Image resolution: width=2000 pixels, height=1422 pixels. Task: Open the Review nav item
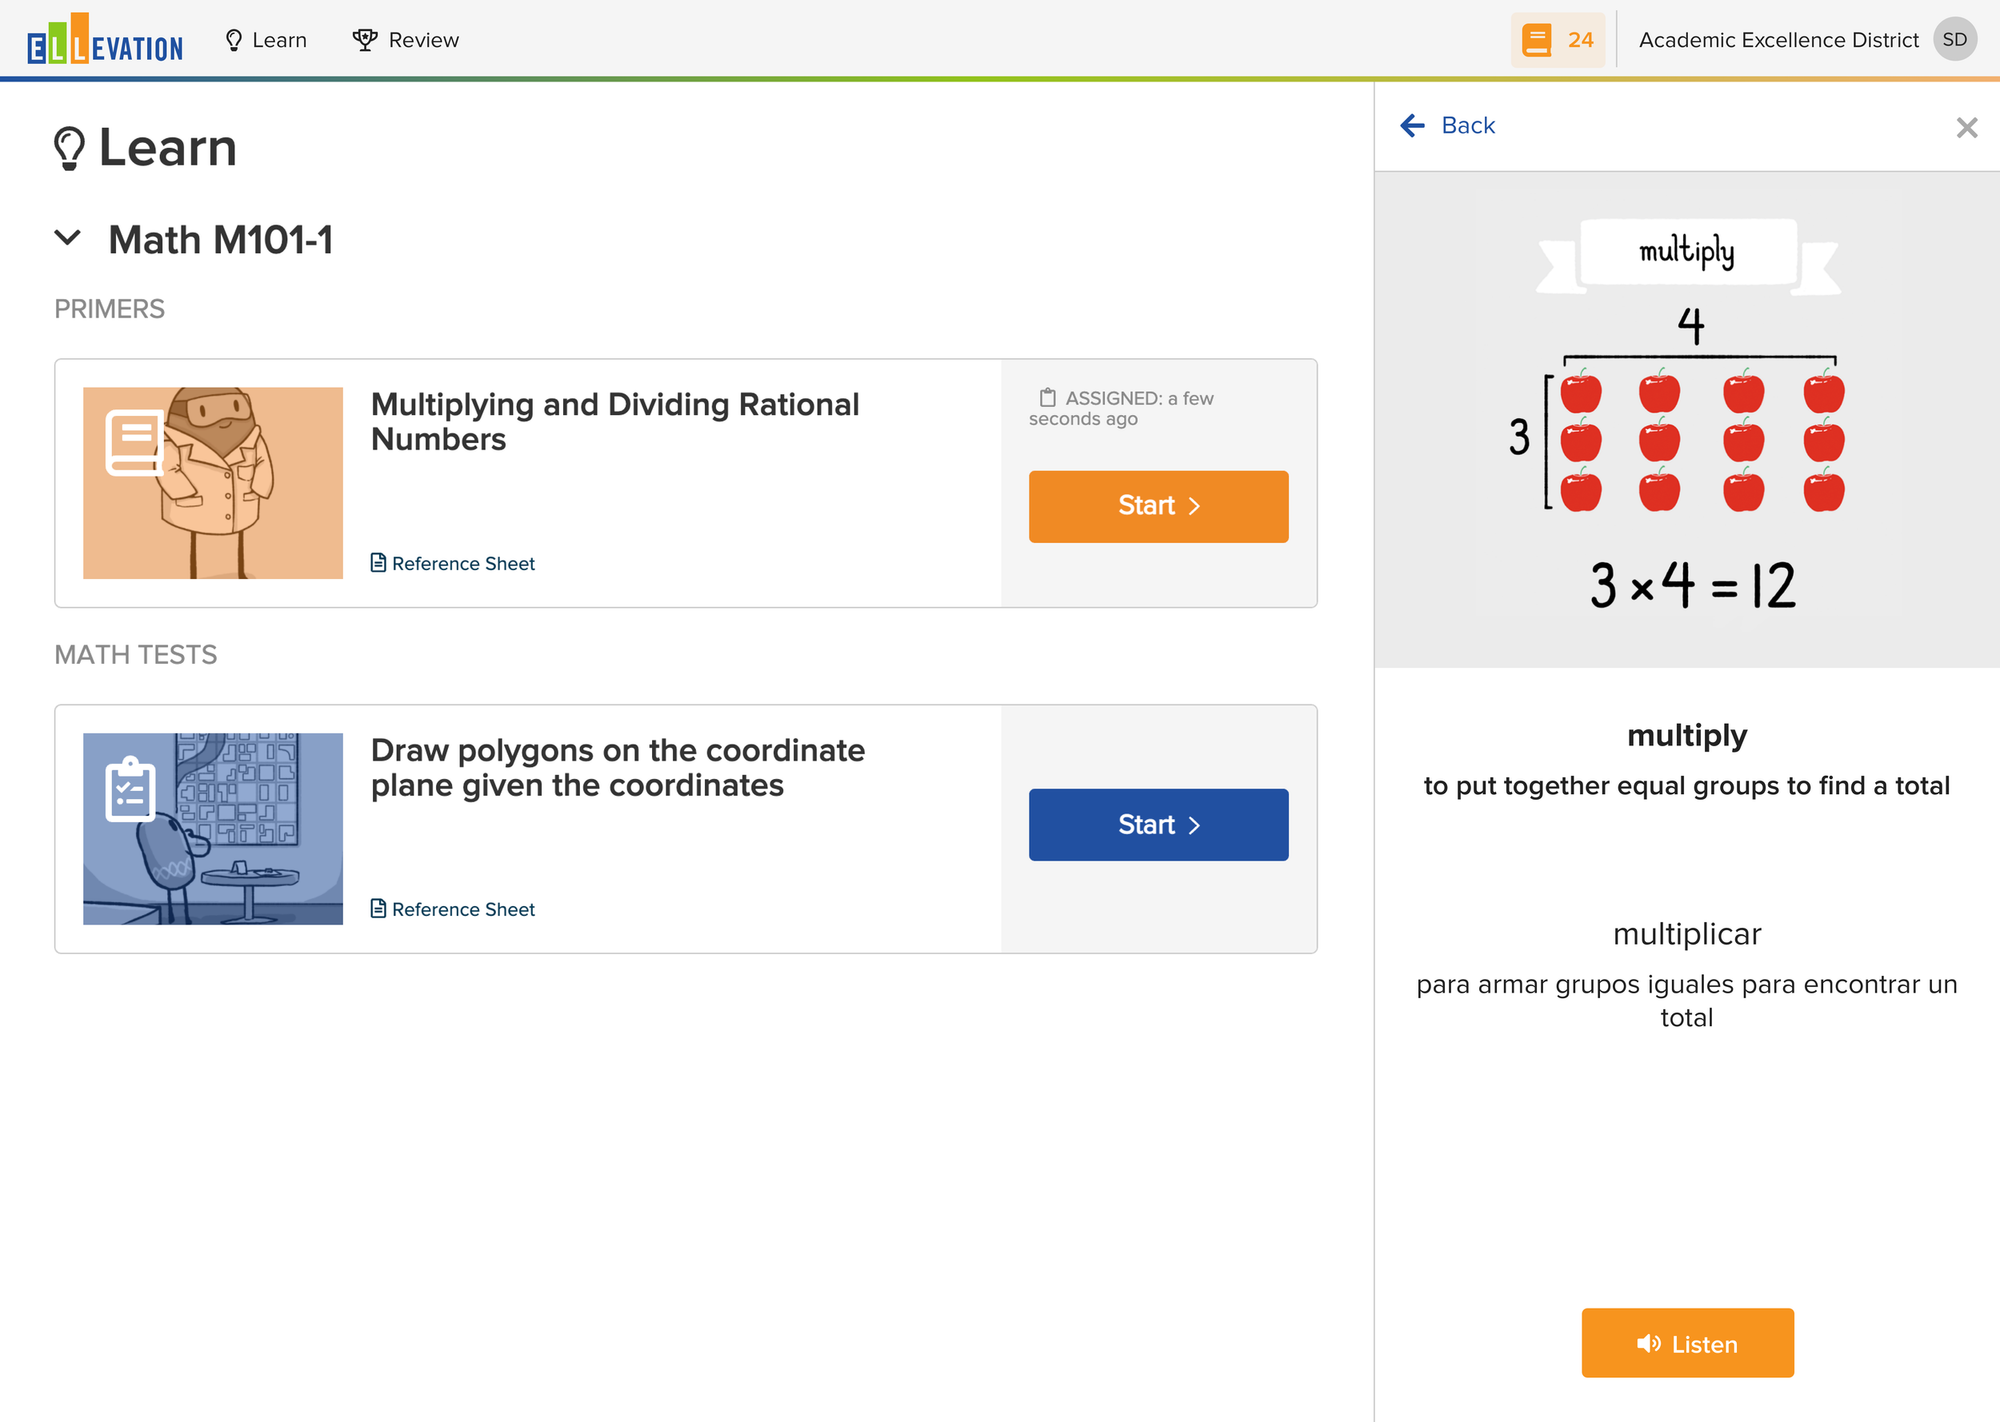tap(406, 40)
